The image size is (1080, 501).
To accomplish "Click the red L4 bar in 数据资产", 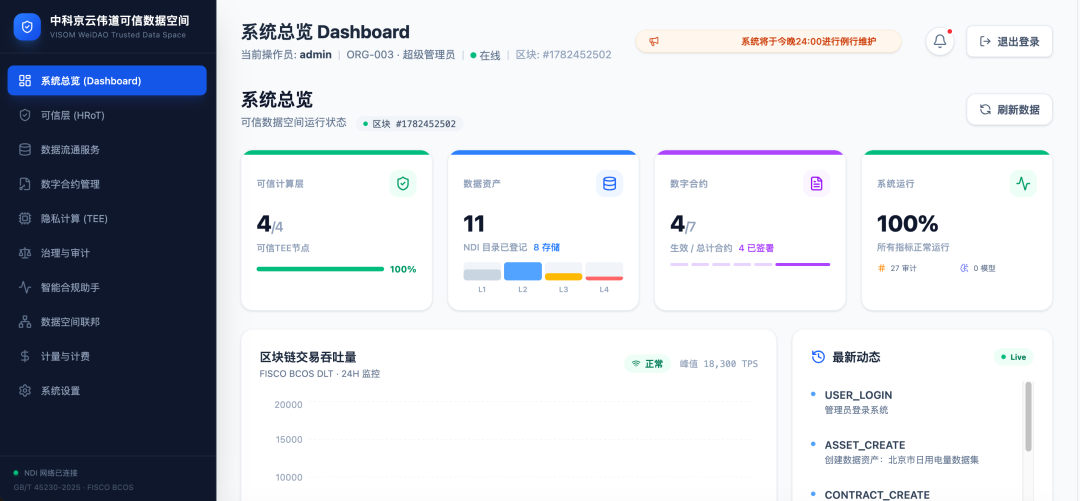I will 604,278.
